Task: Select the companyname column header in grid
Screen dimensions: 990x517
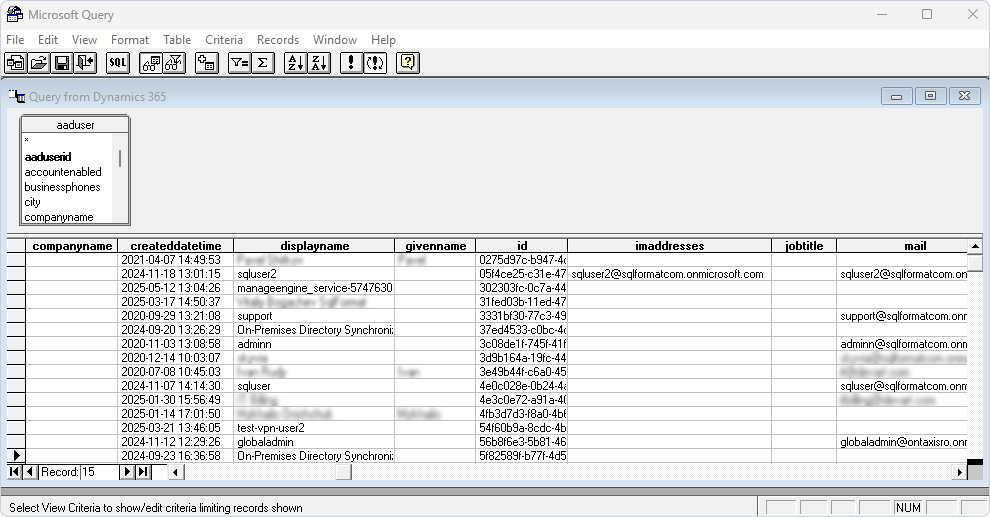Action: click(72, 246)
